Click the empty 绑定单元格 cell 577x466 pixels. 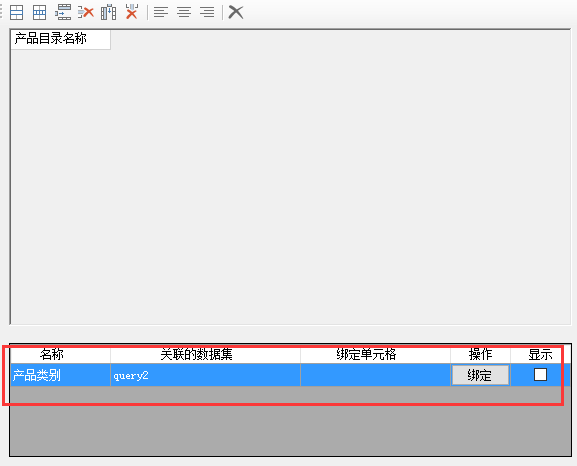tap(375, 375)
